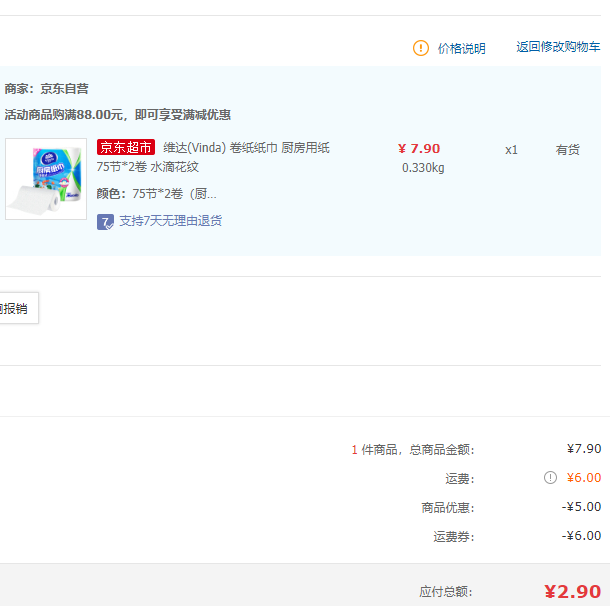Screen dimensions: 610x606
Task: Click the 颜色：75节*2卷 variant text
Action: coord(156,194)
